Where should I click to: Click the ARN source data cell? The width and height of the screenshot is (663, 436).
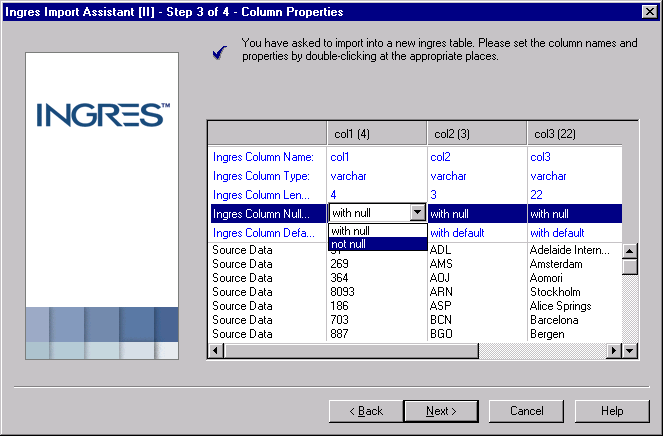(x=441, y=292)
